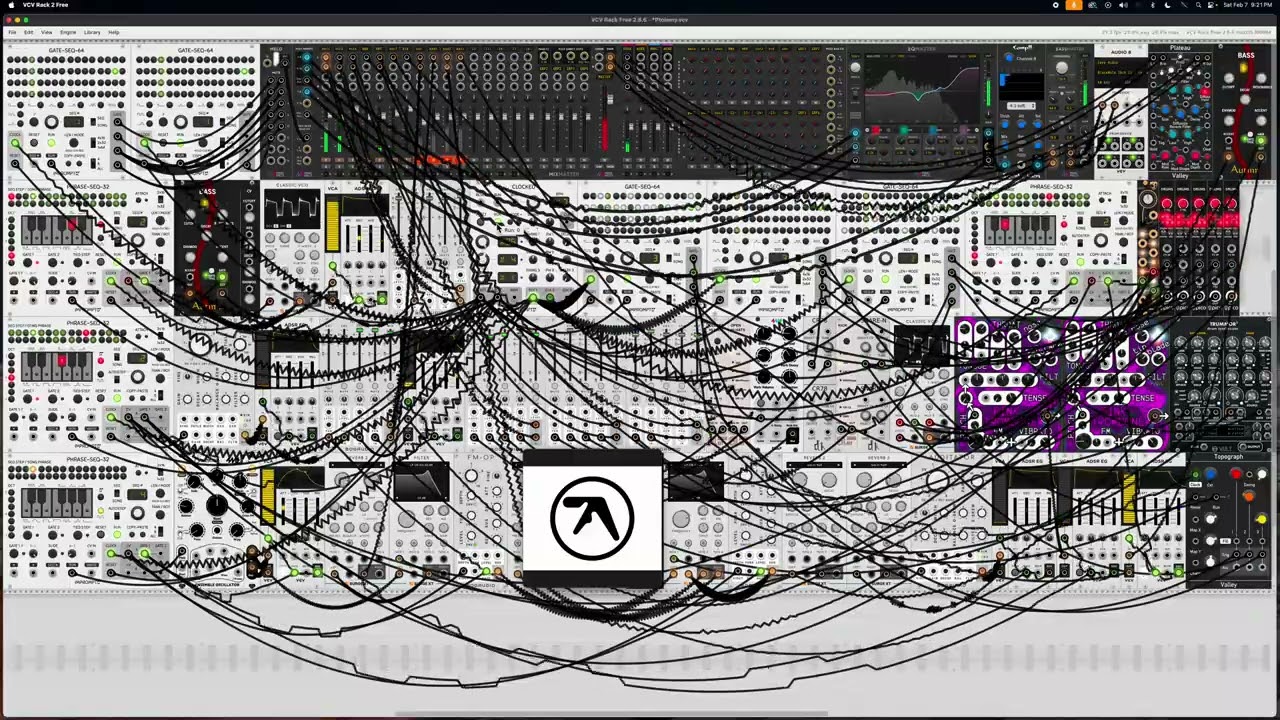The width and height of the screenshot is (1280, 720).
Task: Click SEQ# display on PHRASE-SEQ-32 beside drums
Action: [x=1101, y=222]
